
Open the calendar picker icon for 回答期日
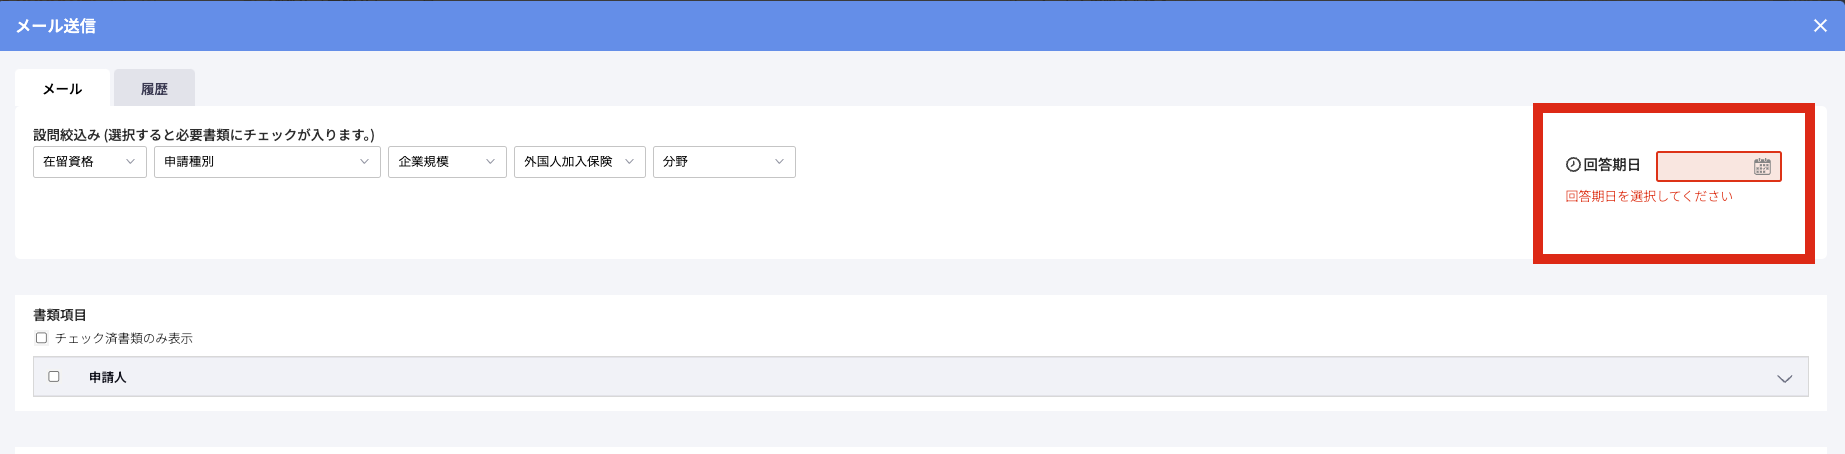click(1762, 167)
